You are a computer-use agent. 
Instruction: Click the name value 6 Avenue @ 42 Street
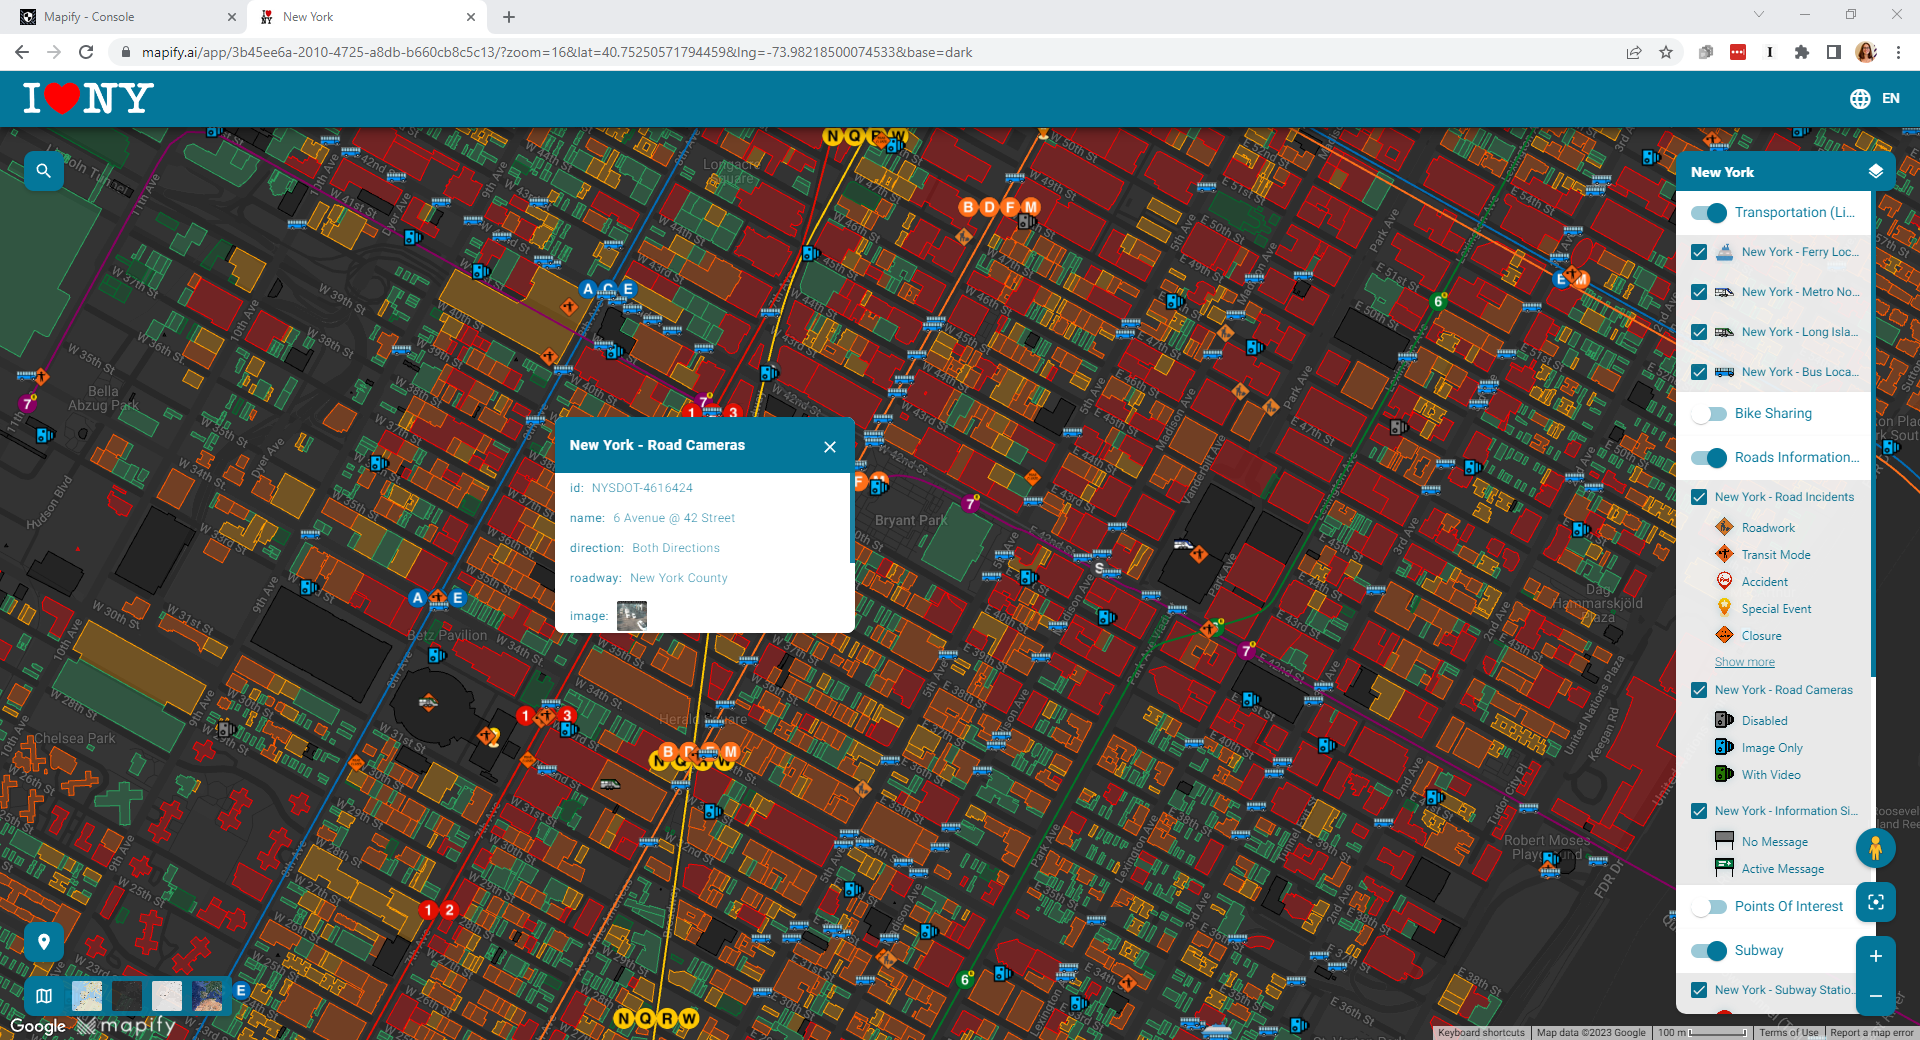point(674,518)
